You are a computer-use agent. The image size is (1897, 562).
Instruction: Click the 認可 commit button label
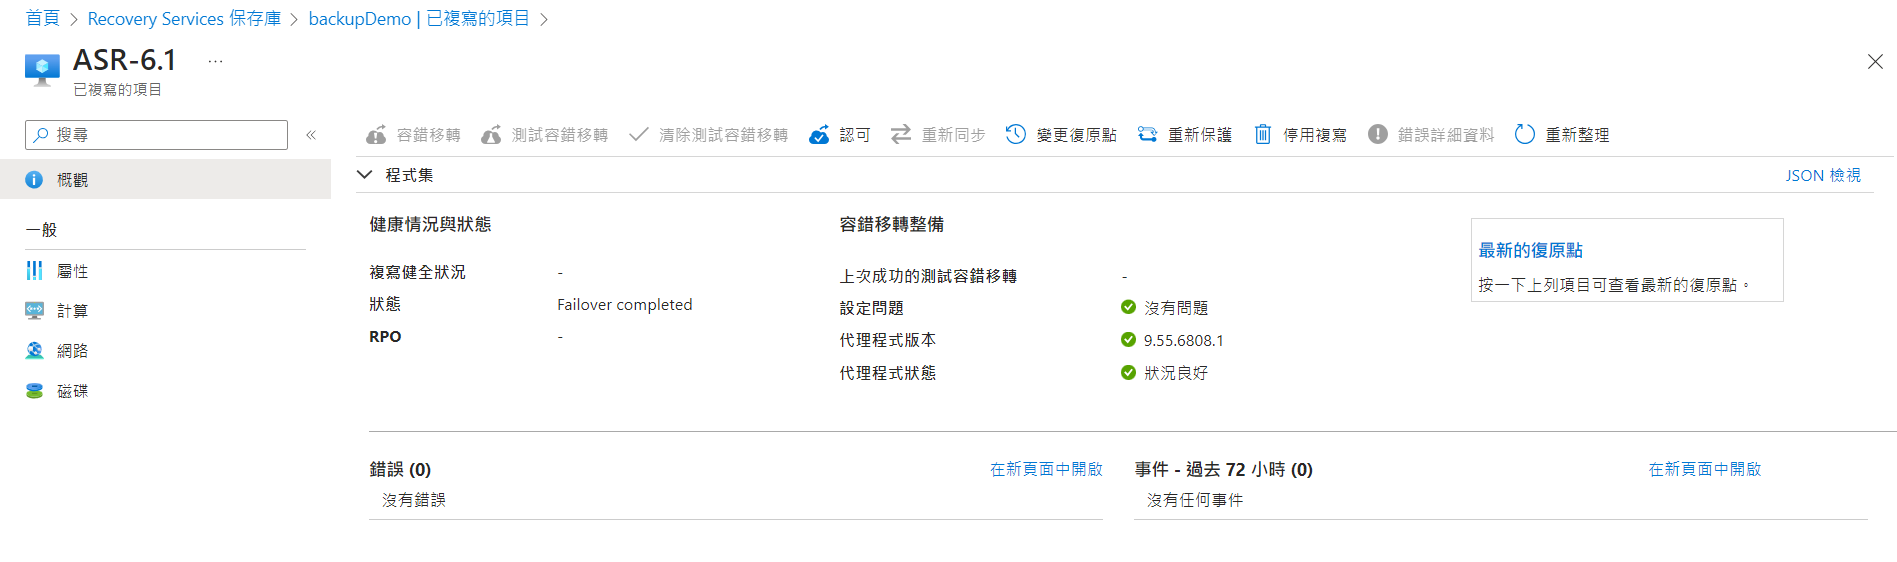pyautogui.click(x=855, y=135)
